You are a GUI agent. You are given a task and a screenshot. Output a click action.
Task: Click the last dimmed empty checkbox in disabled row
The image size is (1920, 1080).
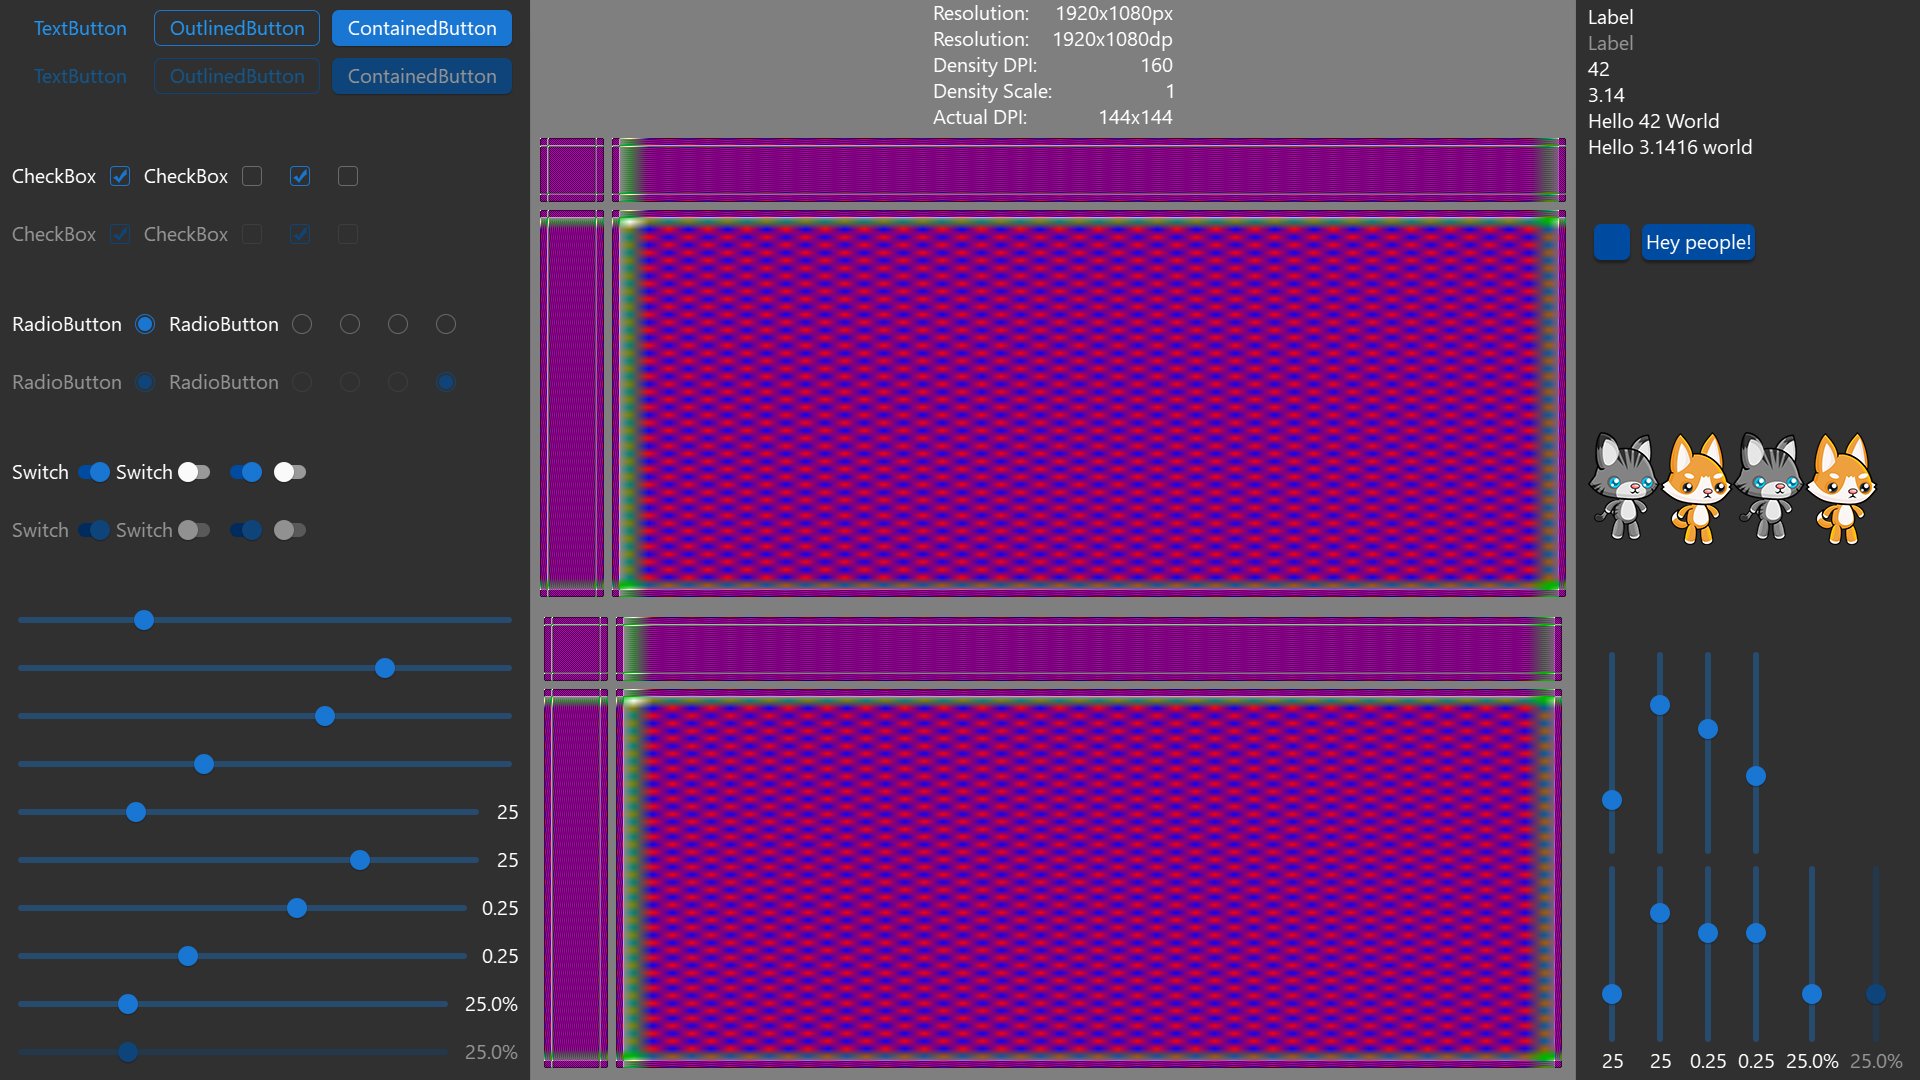click(348, 234)
